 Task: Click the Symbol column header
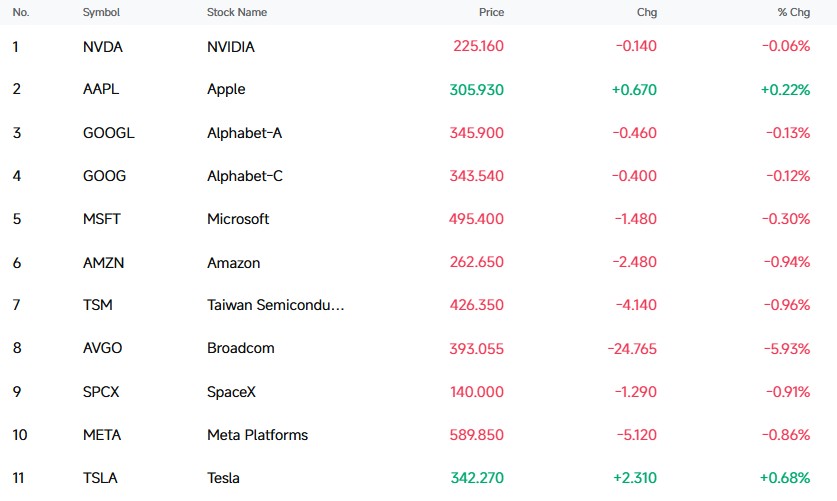(x=101, y=12)
